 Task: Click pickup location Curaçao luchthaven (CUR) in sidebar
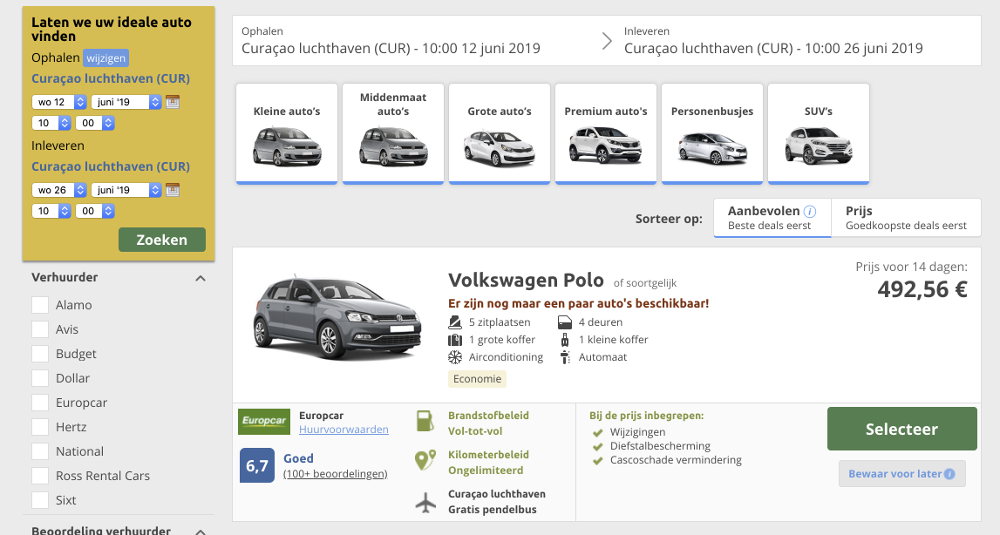111,78
